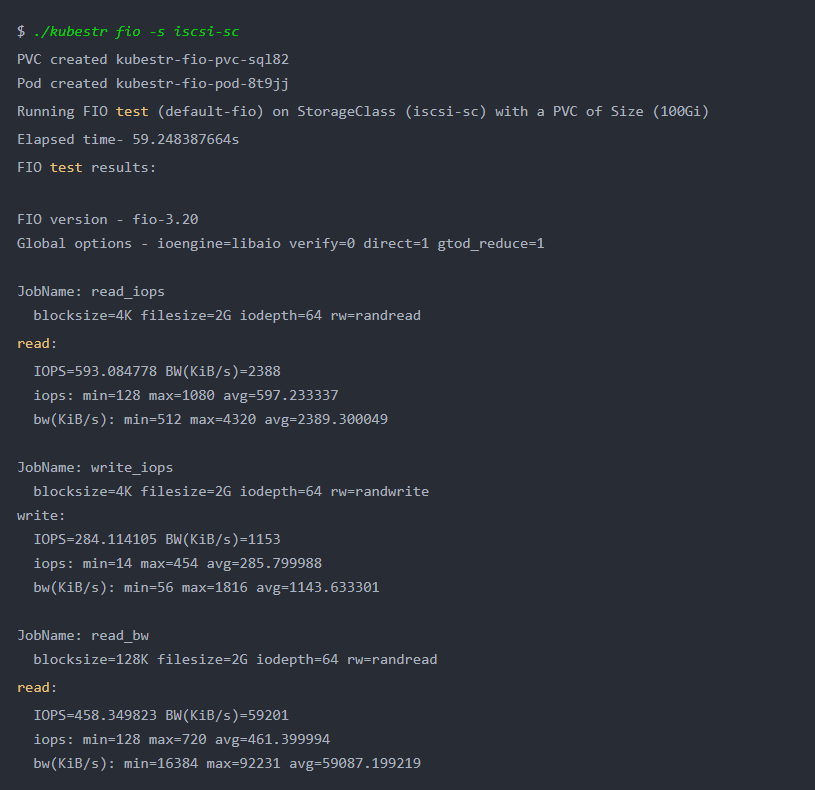
Task: Click the PVC name kubestr-fio-pvc-sql82
Action: point(202,59)
